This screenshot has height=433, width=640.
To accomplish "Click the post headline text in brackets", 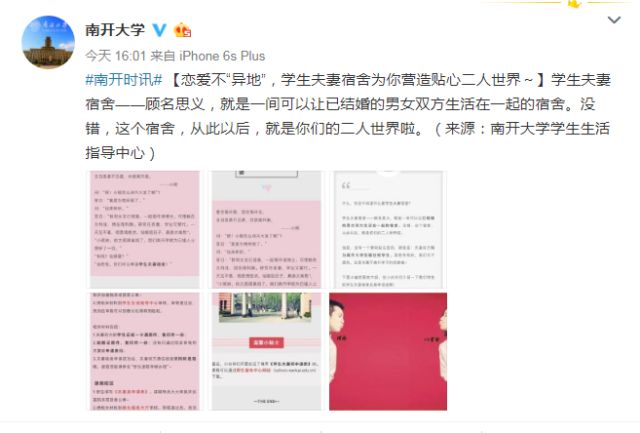I will (359, 80).
